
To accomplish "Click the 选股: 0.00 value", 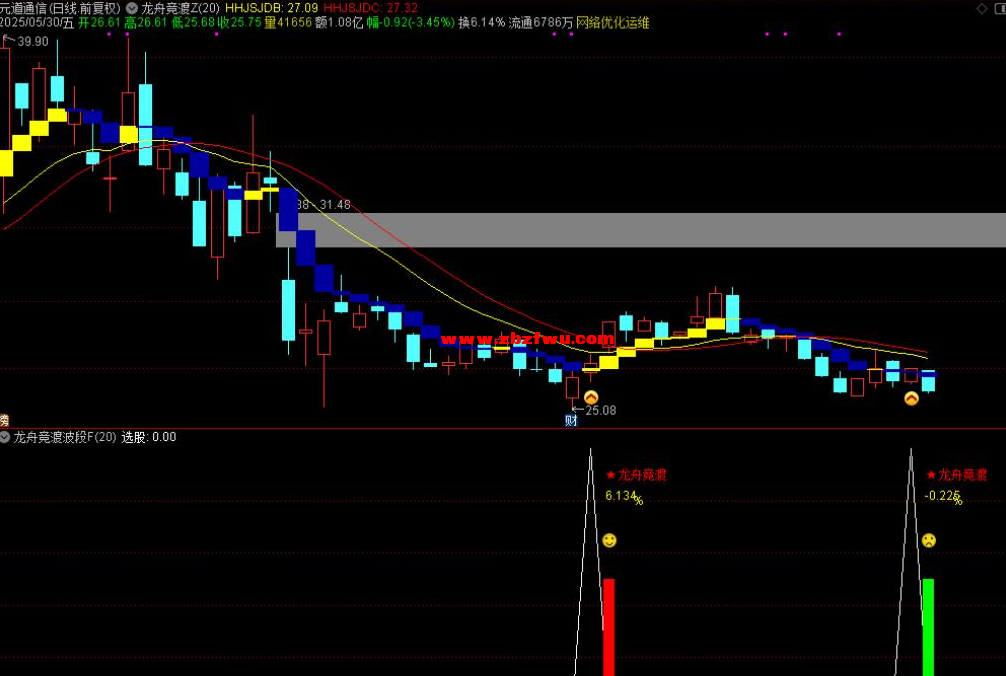I will [149, 437].
